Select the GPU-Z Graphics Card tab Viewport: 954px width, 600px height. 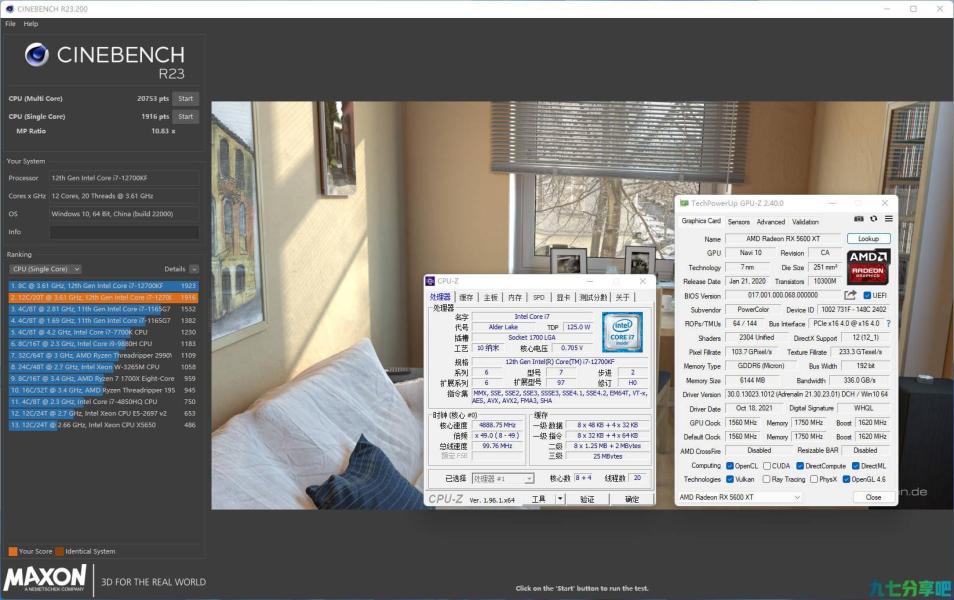click(x=701, y=221)
